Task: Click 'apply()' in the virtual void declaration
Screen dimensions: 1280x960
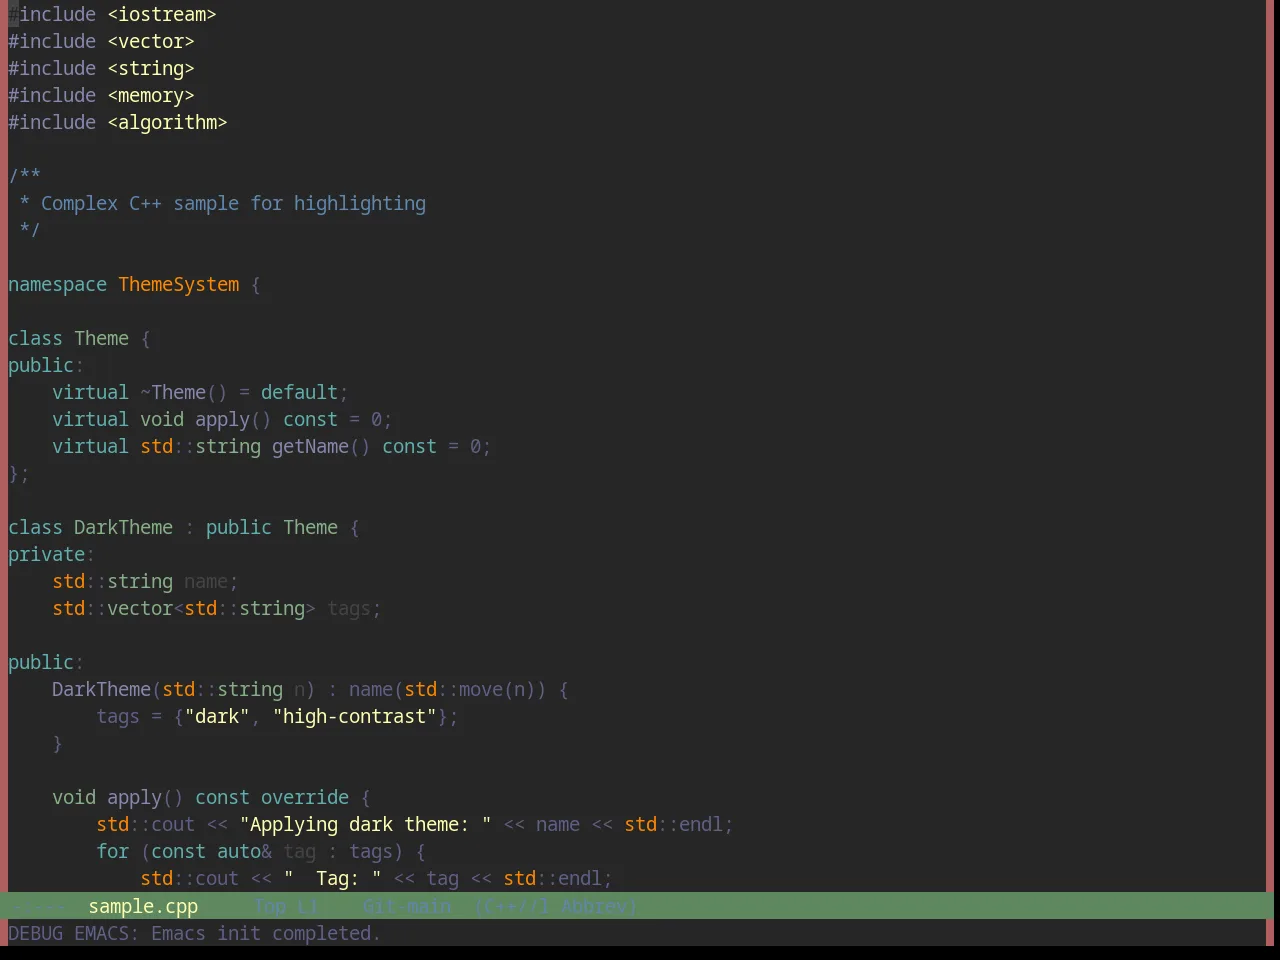Action: click(x=233, y=419)
